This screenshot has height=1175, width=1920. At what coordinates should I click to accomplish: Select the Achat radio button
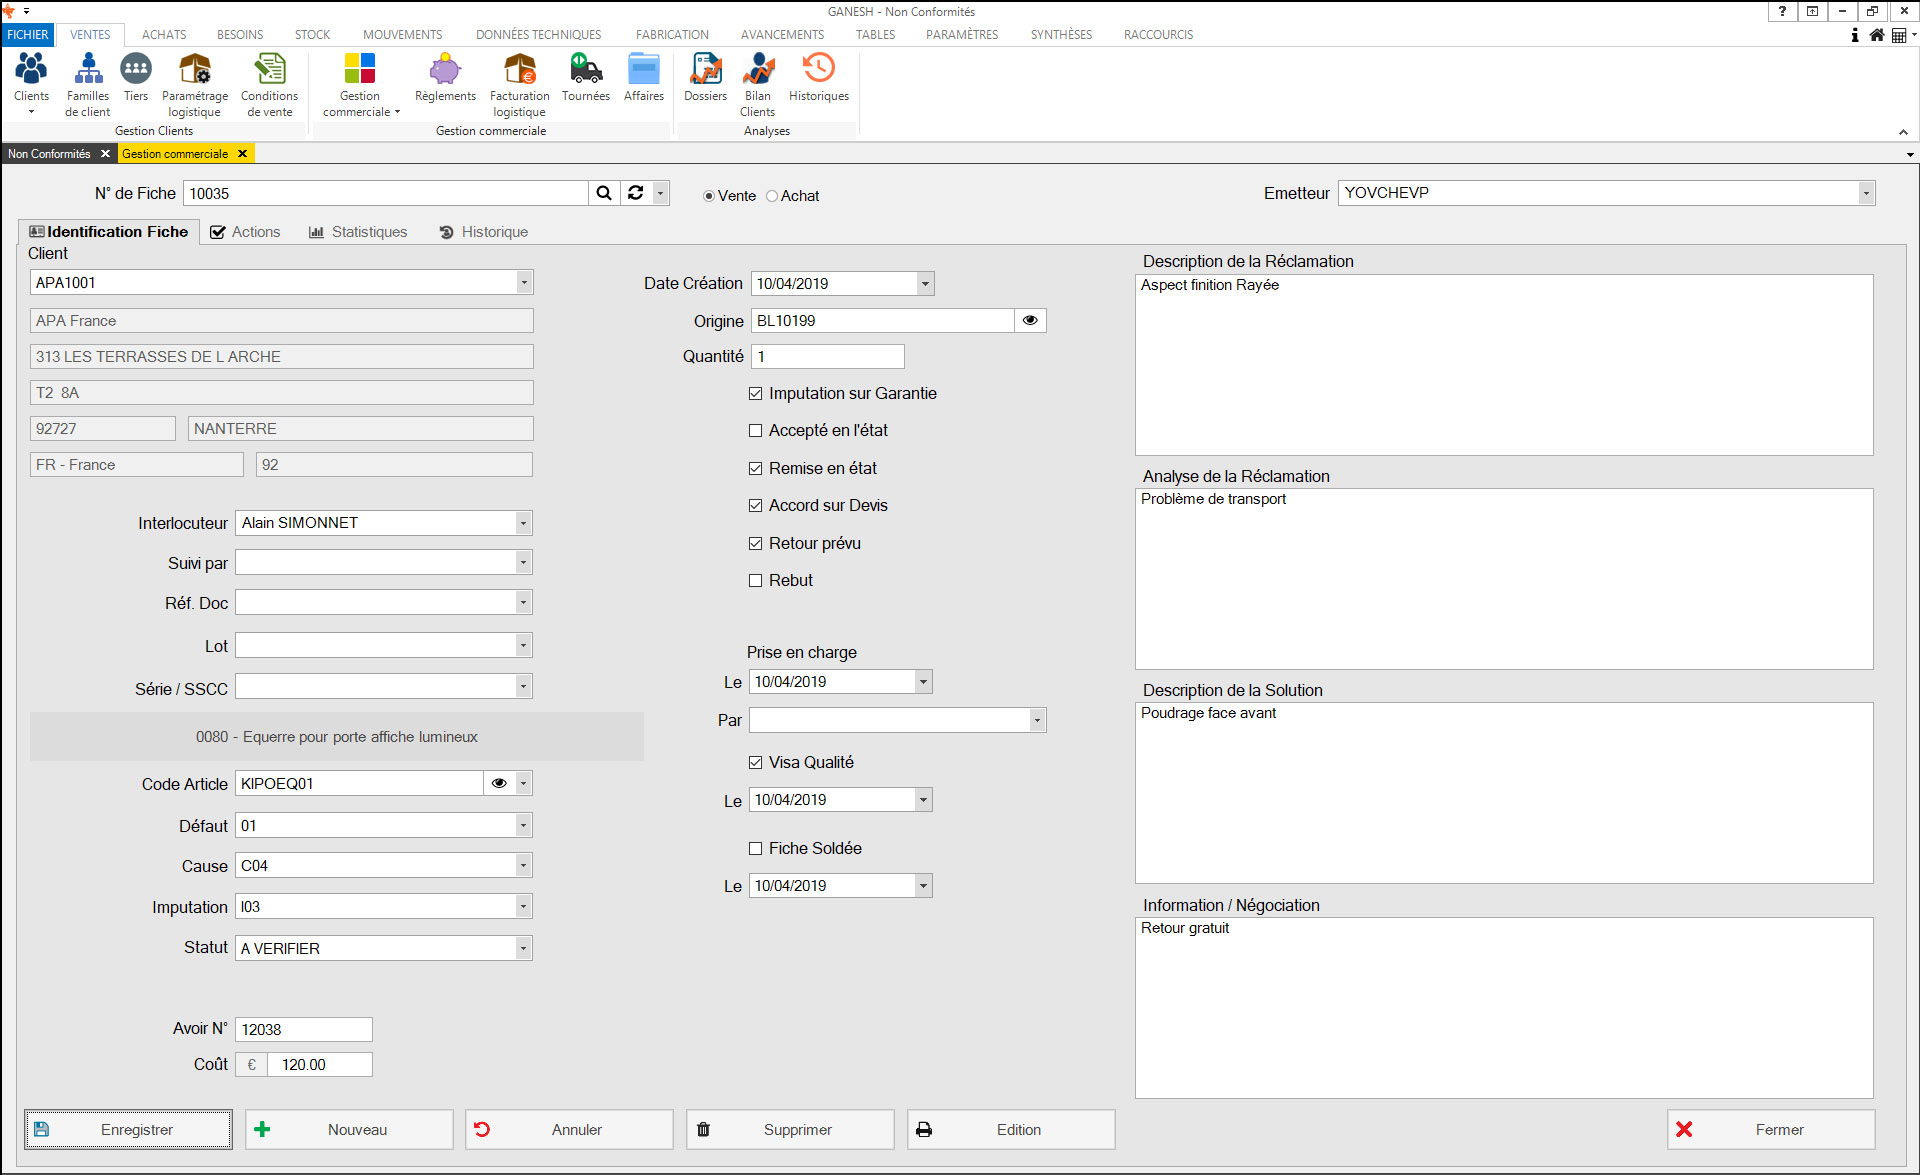tap(772, 196)
